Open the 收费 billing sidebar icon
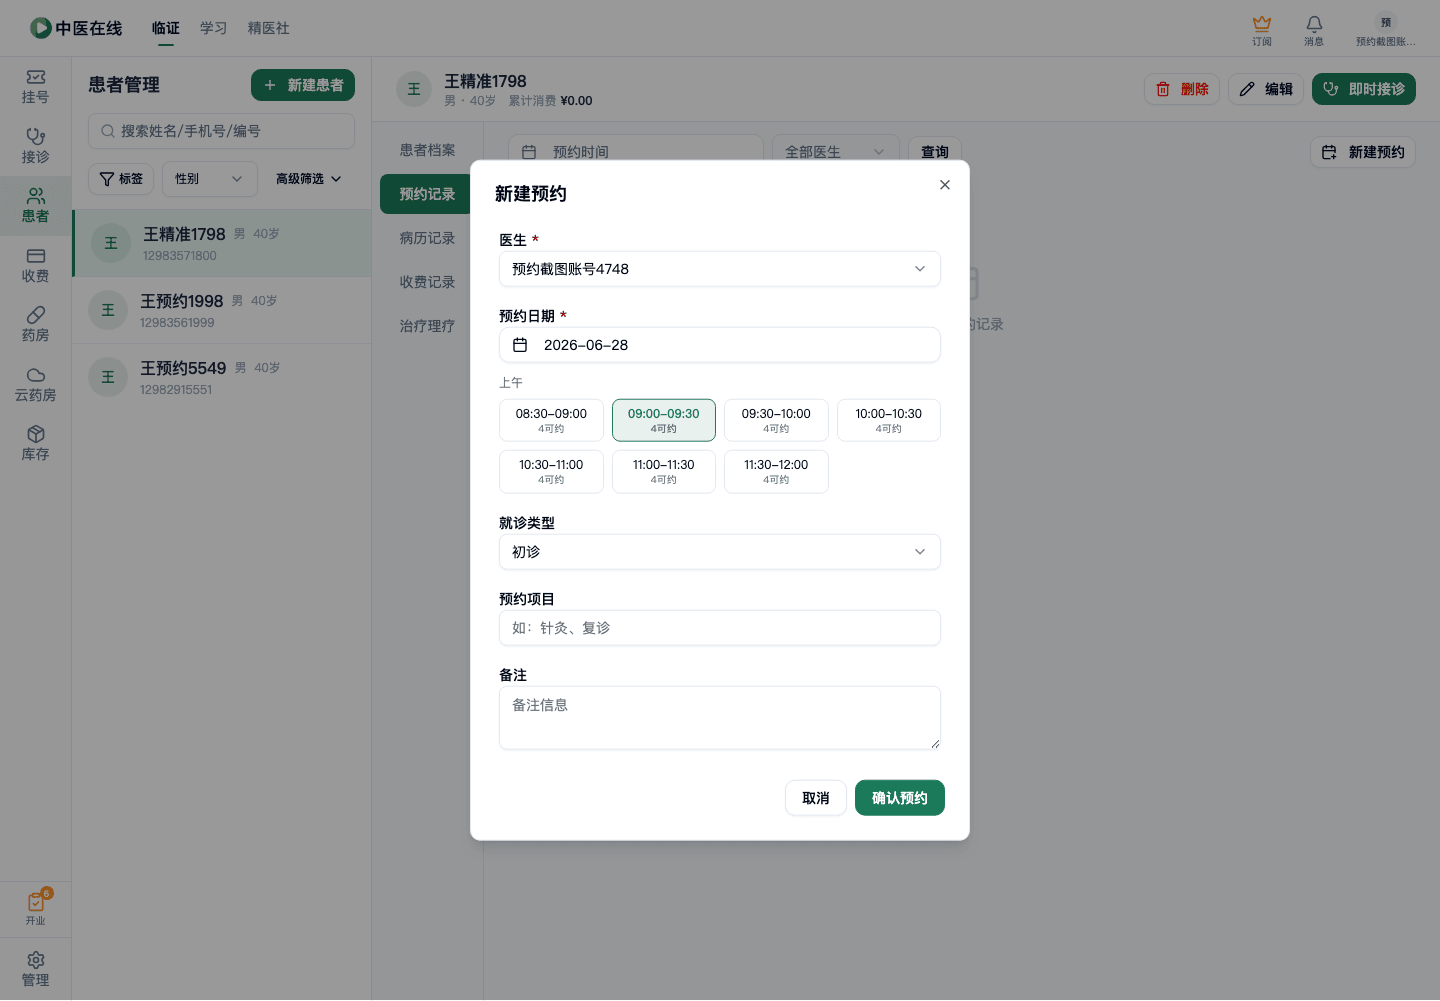Screen dimensions: 1440x1001 (35, 266)
